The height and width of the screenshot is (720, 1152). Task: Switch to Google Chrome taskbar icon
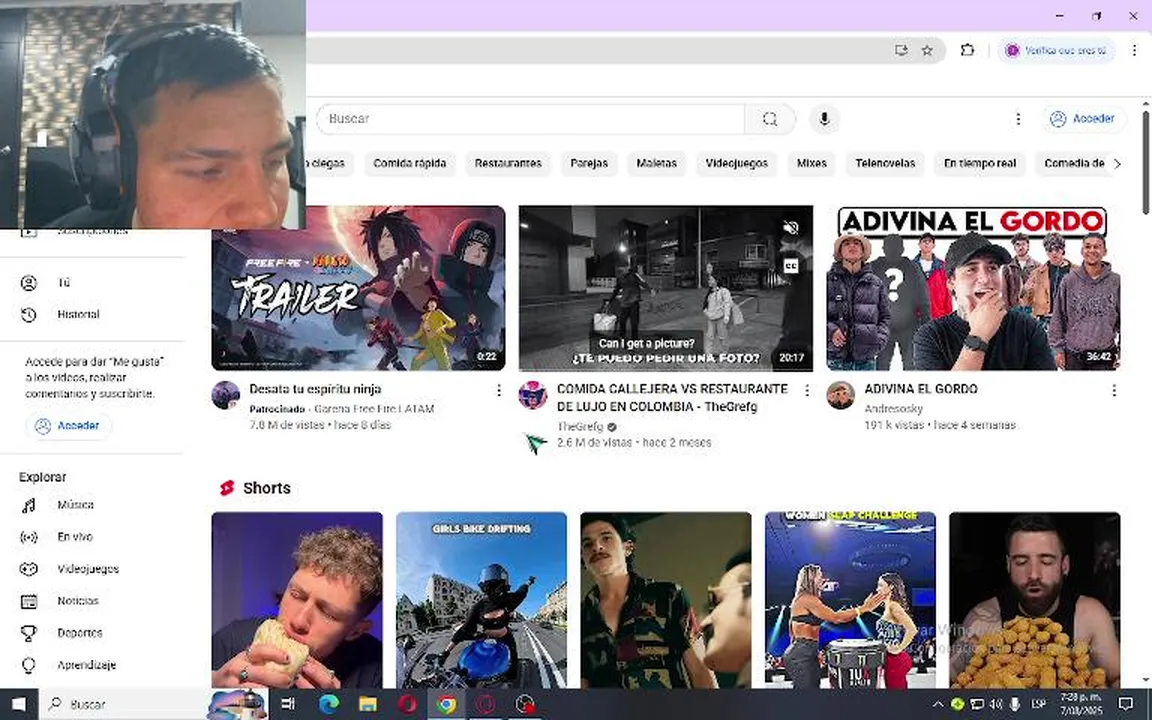446,705
